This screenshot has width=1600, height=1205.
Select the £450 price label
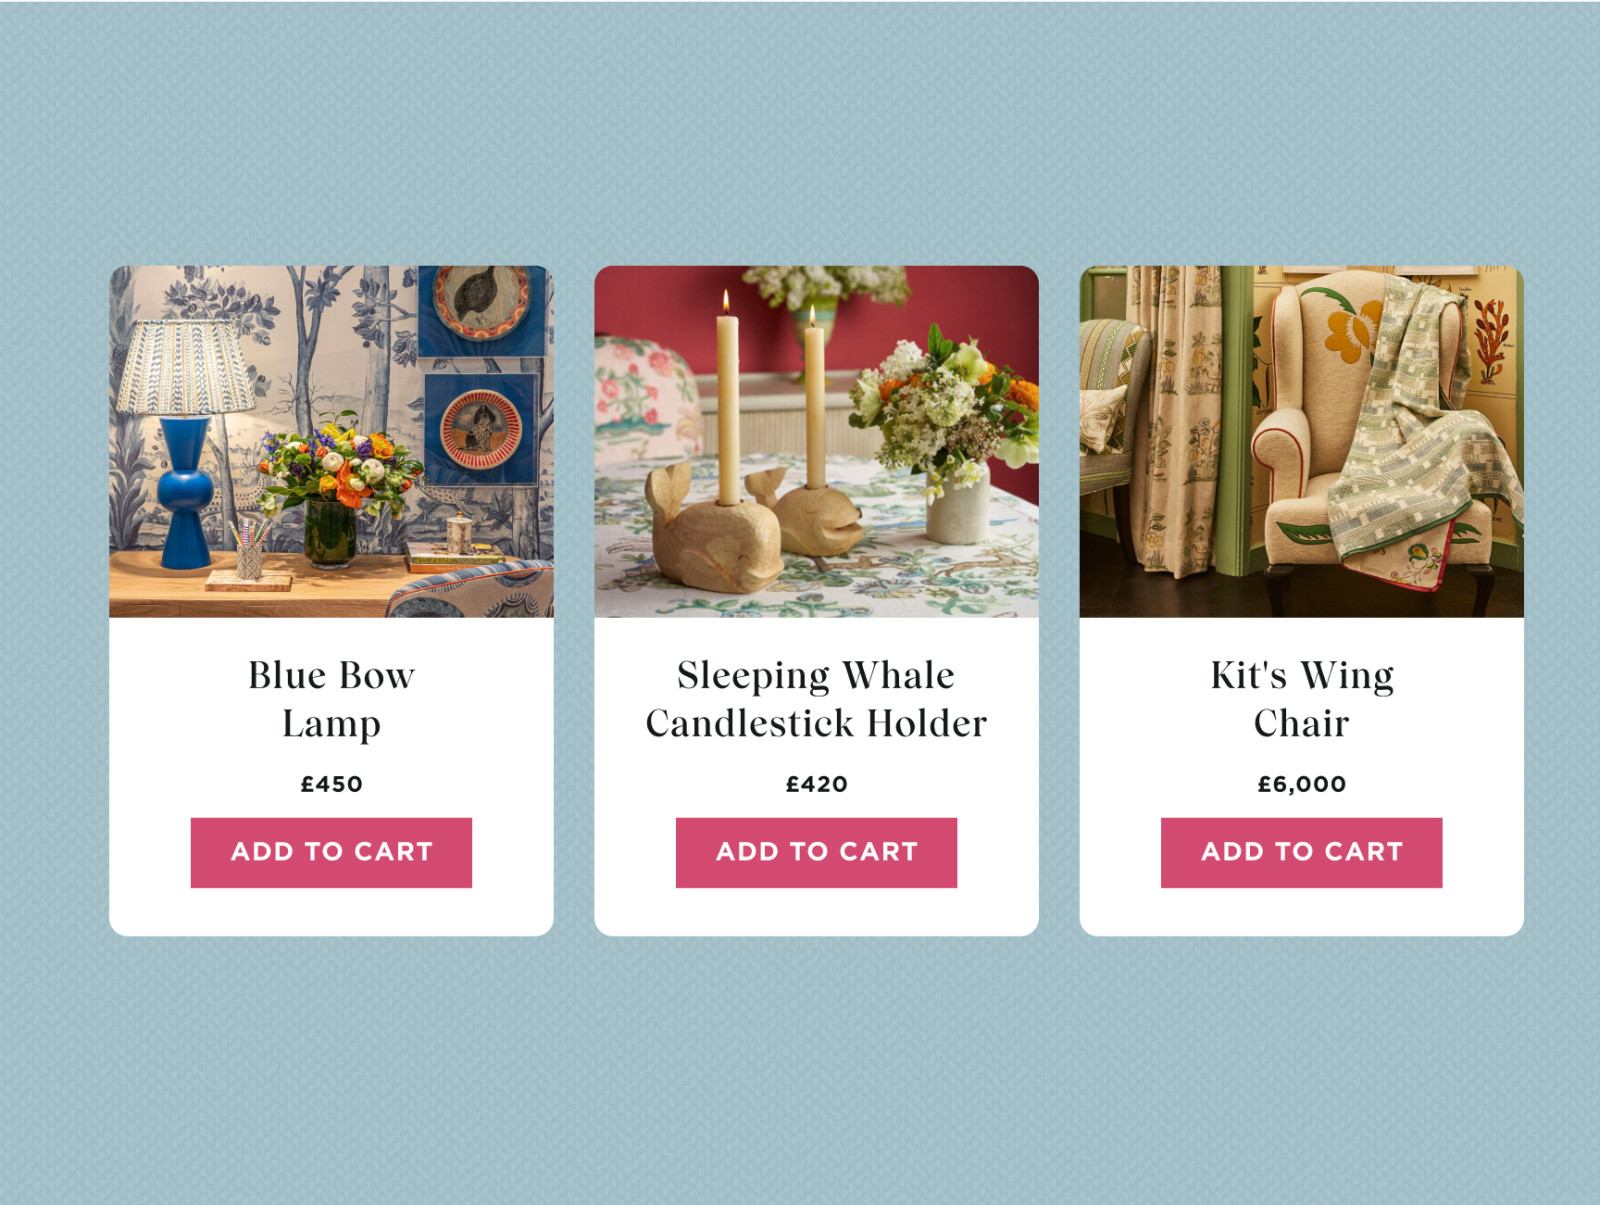tap(331, 784)
